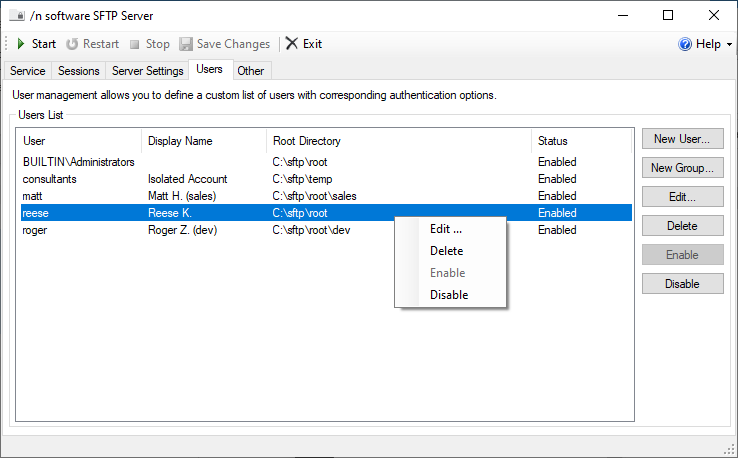
Task: Open the Sessions tab
Action: pyautogui.click(x=79, y=71)
